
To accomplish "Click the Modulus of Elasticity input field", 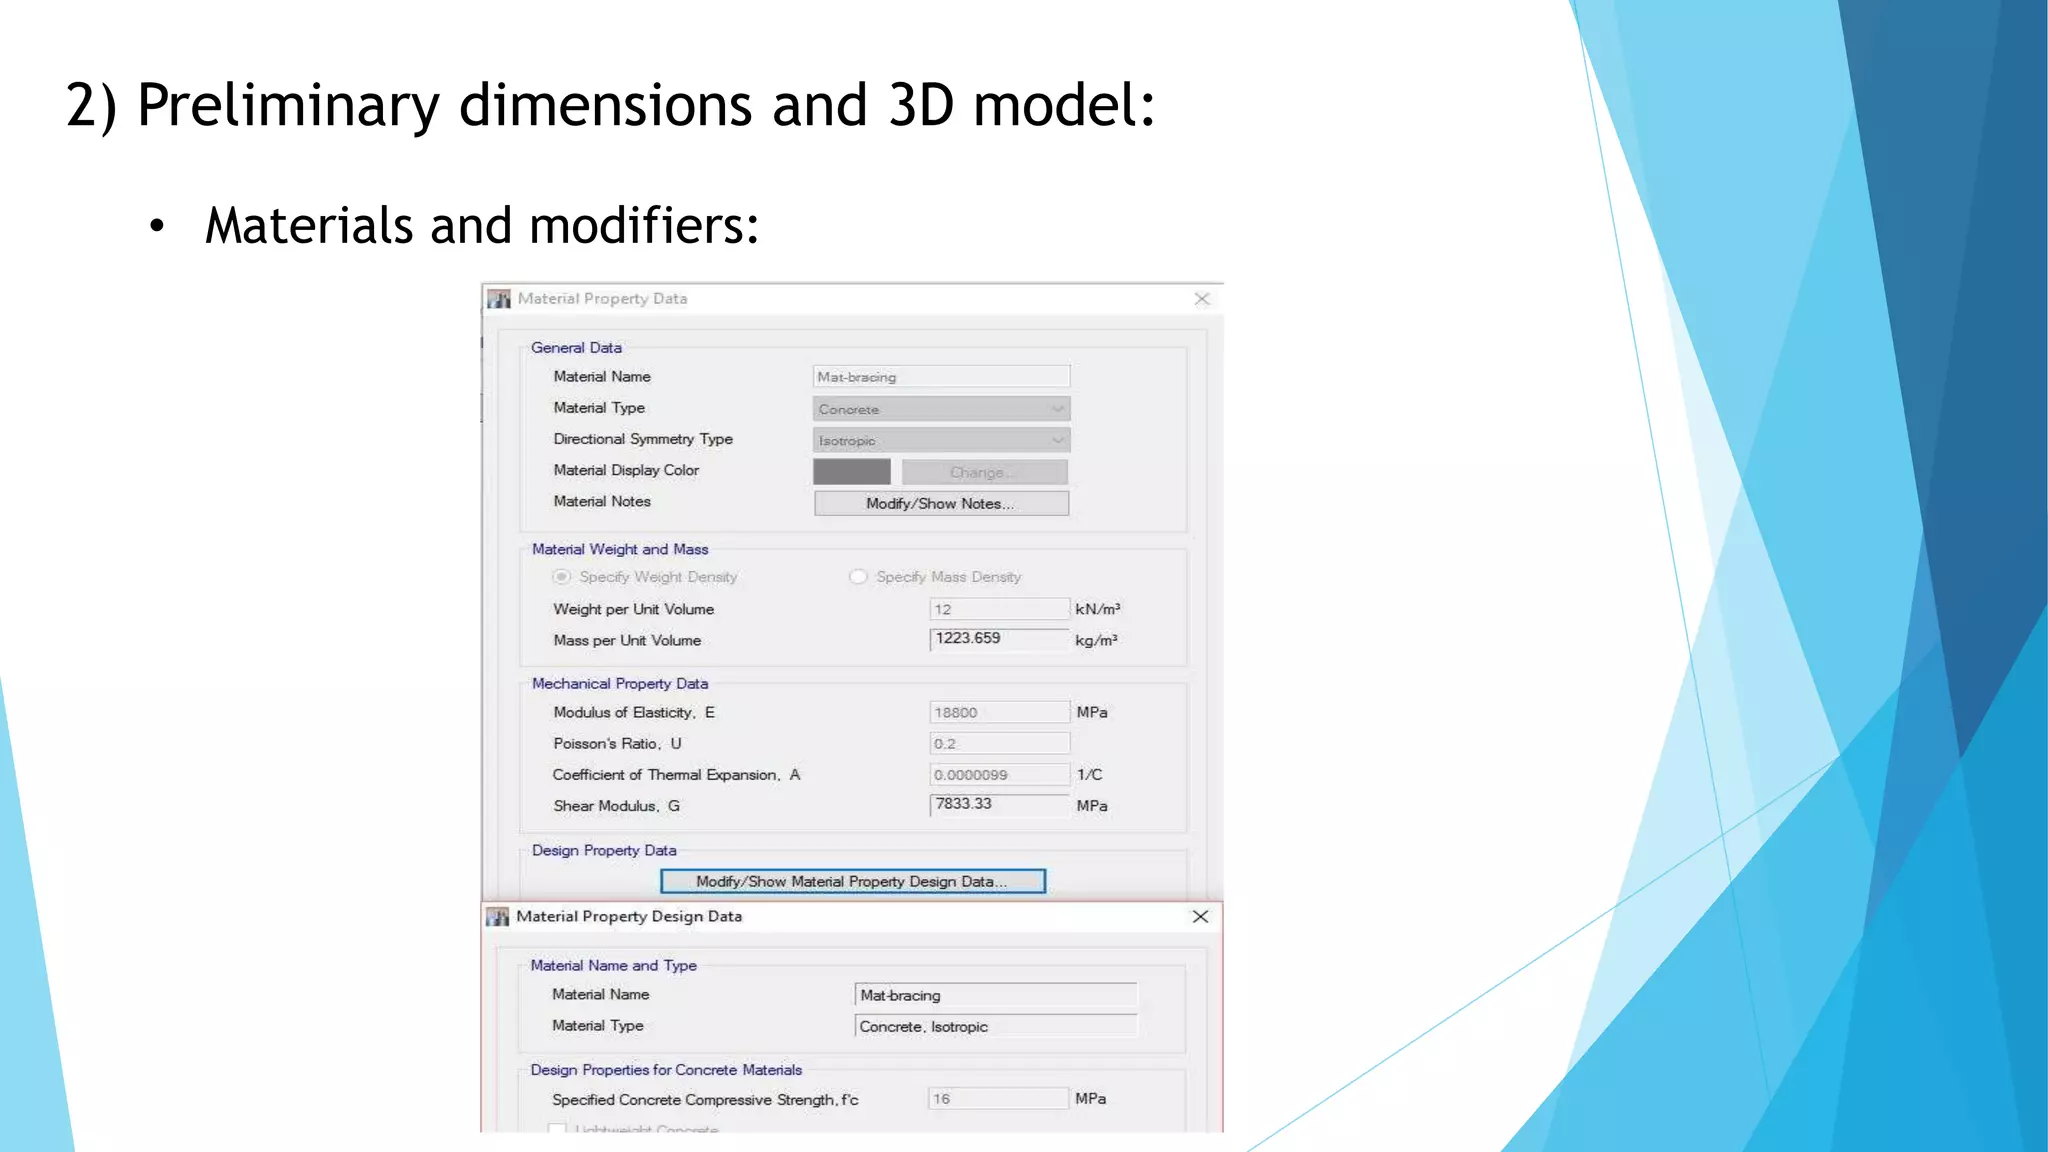I will [x=999, y=712].
